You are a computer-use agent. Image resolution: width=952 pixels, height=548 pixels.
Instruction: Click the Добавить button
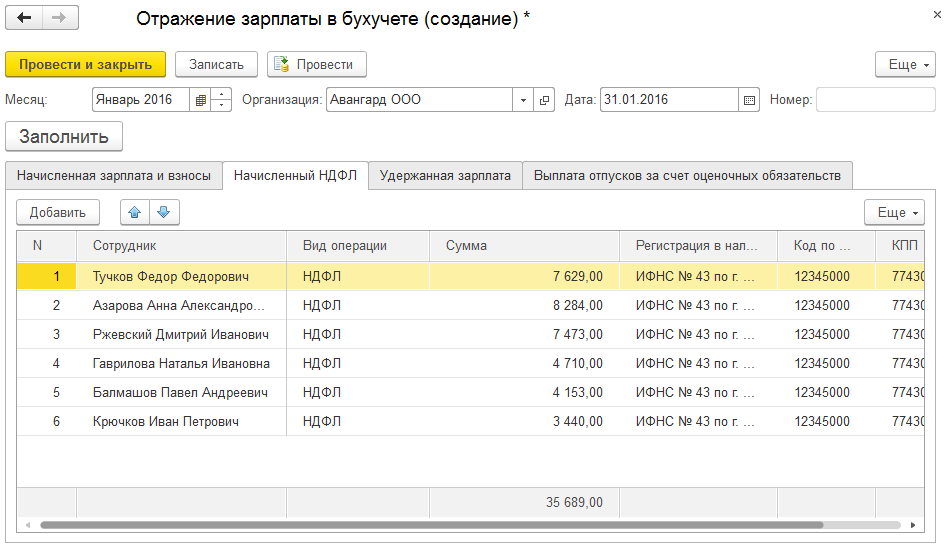tap(58, 212)
